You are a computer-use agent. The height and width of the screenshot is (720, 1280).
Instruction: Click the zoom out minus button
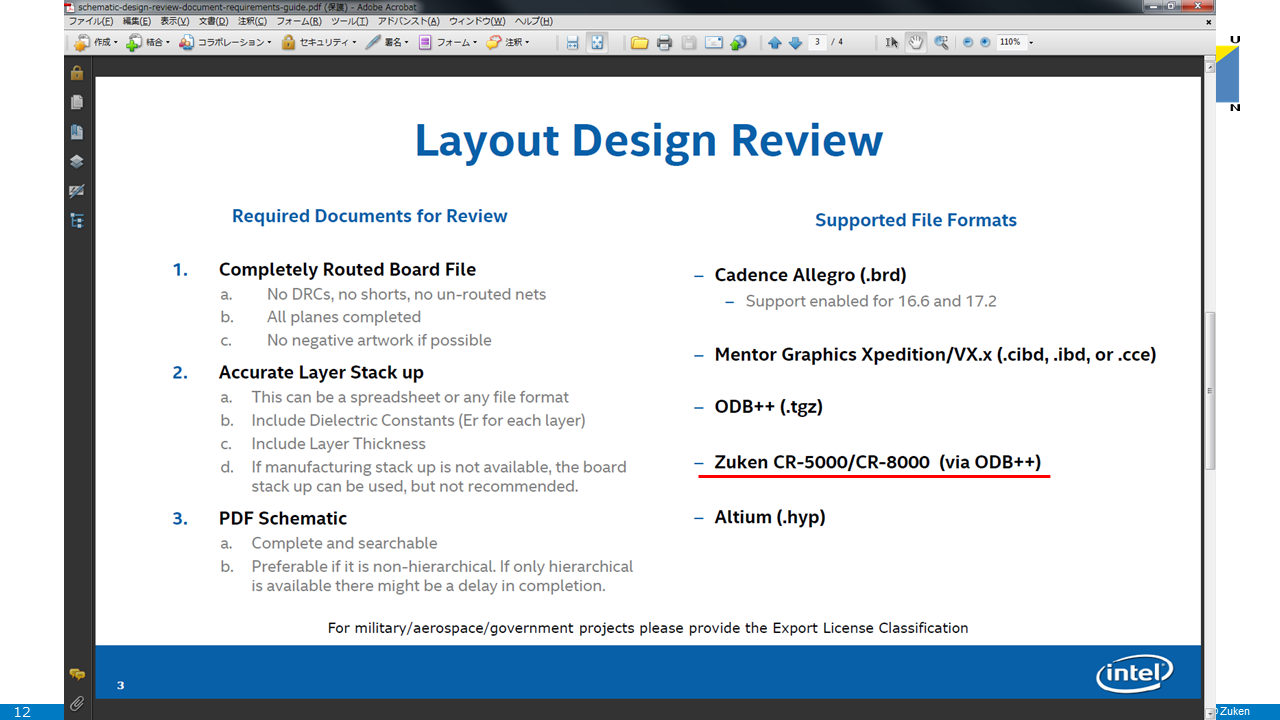tap(968, 43)
